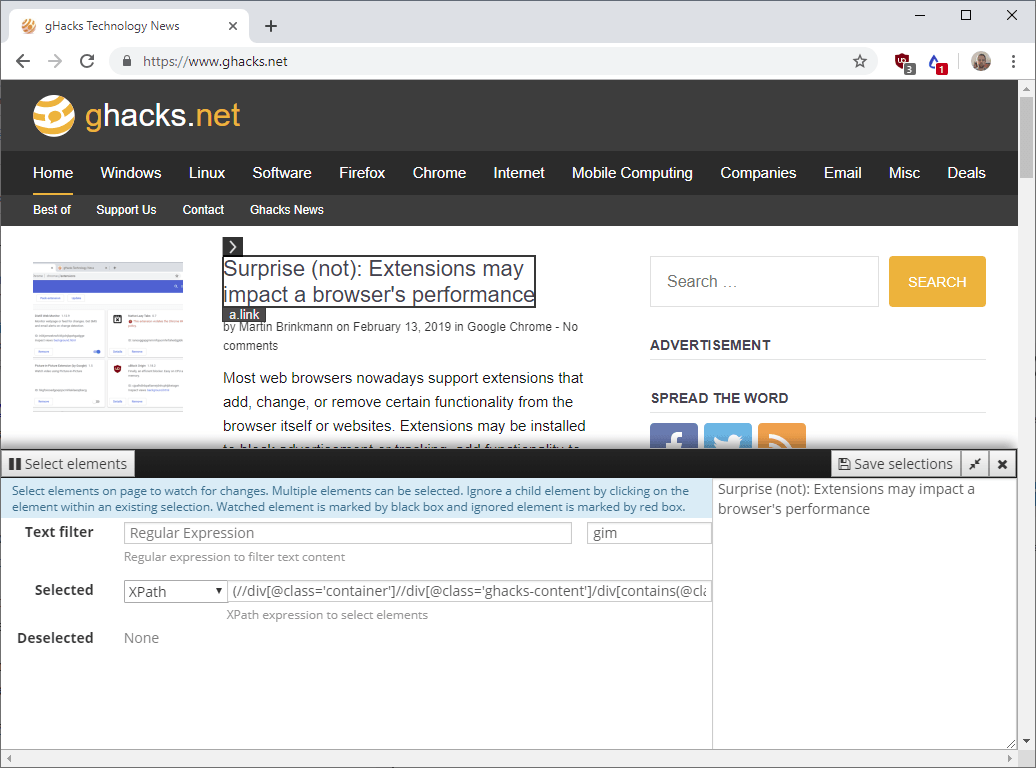Click the a.link element tag label
This screenshot has width=1036, height=768.
[x=244, y=315]
